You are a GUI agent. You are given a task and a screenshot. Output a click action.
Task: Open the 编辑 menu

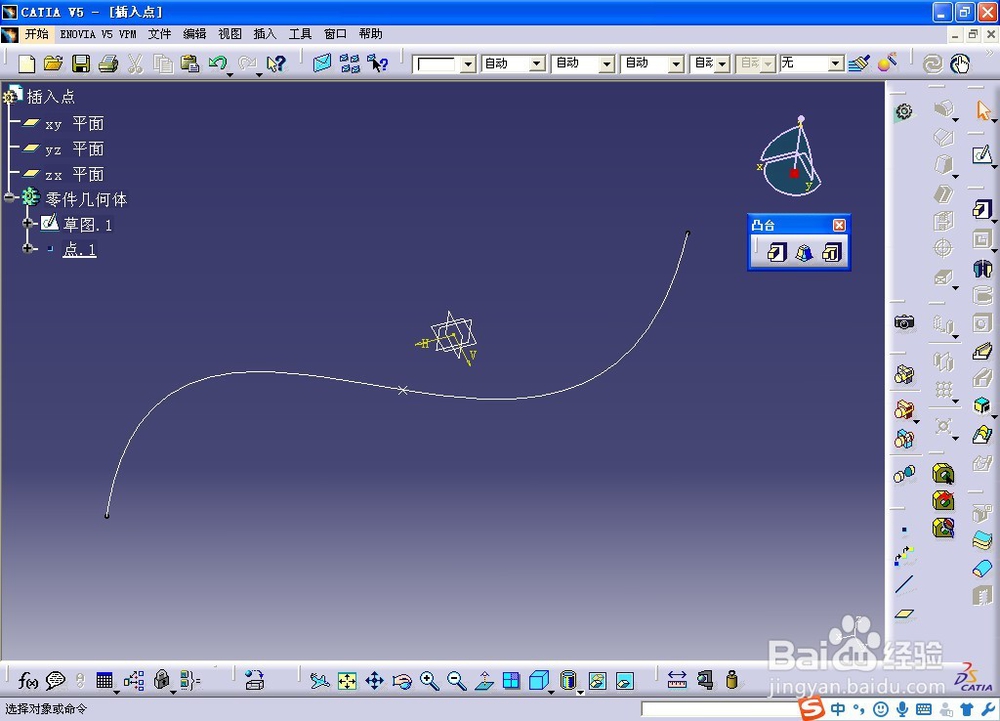(195, 34)
